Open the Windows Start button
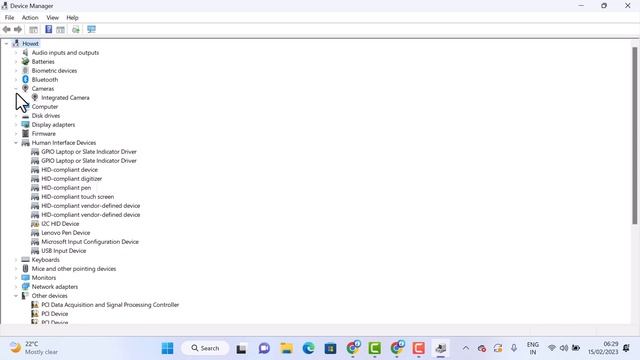640x360 pixels. point(167,348)
